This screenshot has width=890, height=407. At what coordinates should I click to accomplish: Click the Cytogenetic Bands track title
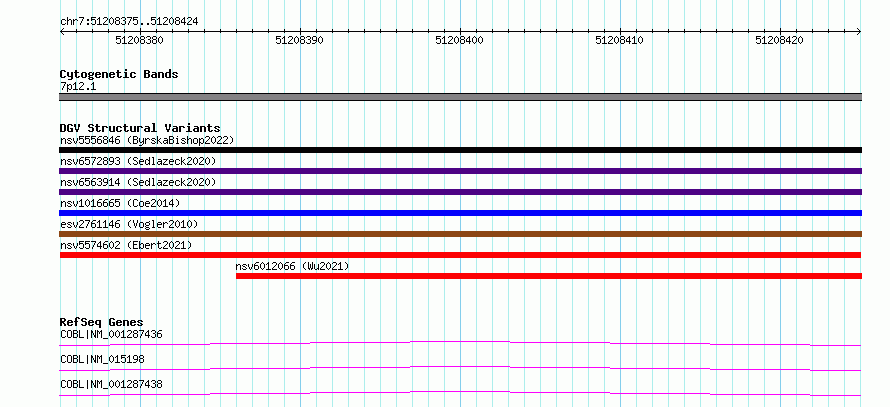[x=119, y=74]
